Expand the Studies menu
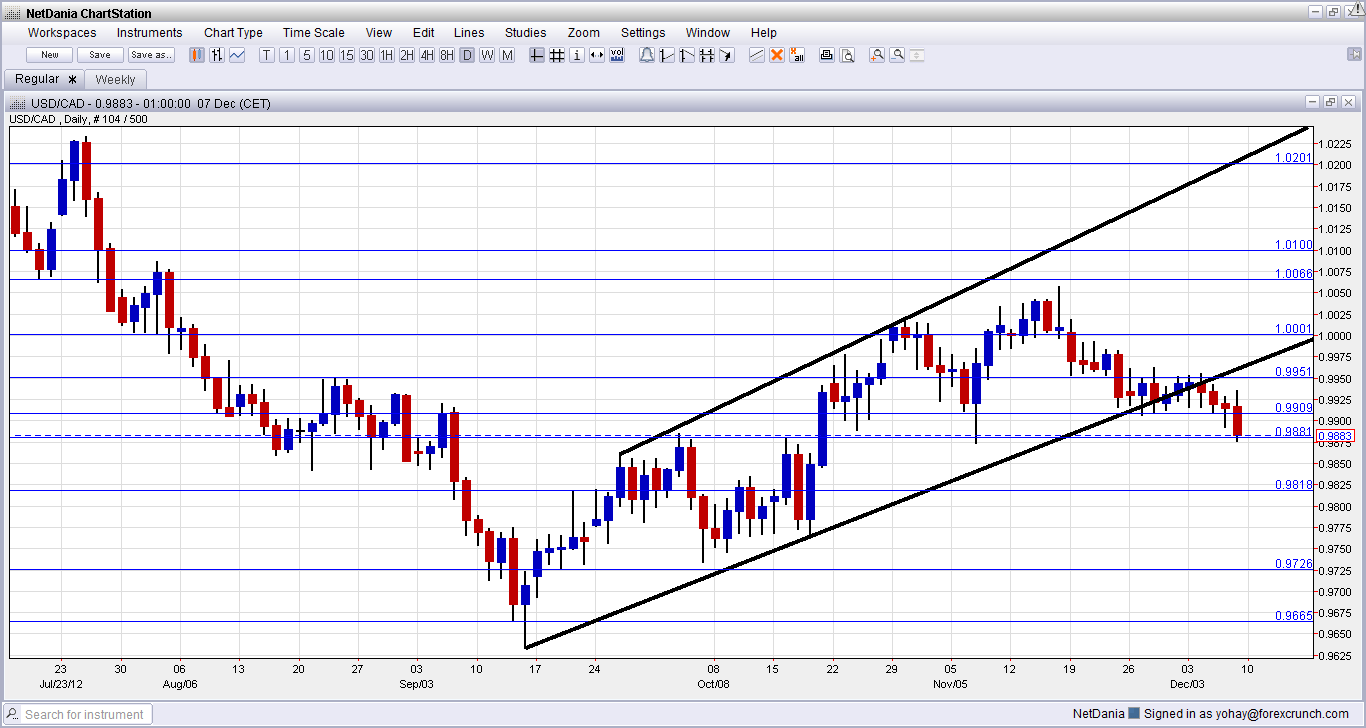Screen dimensions: 1366x728 point(525,33)
